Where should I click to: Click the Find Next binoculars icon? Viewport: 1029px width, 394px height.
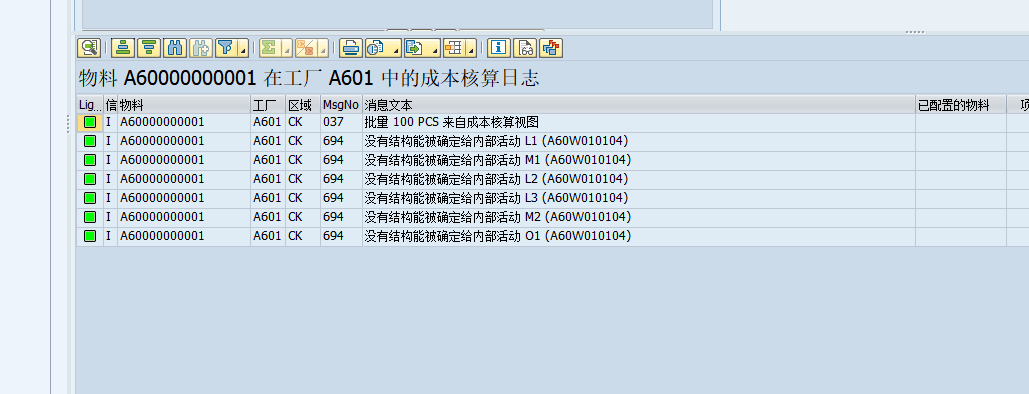tap(201, 47)
